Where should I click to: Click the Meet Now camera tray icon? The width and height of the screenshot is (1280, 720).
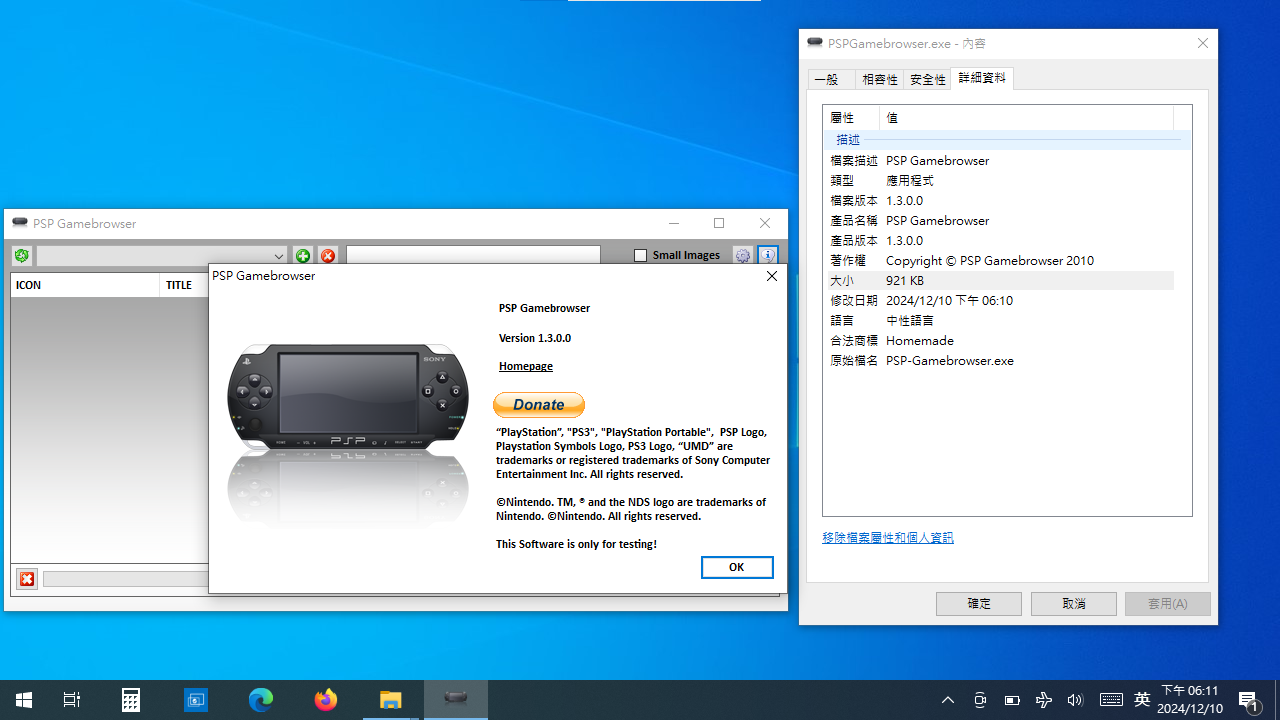click(x=980, y=700)
